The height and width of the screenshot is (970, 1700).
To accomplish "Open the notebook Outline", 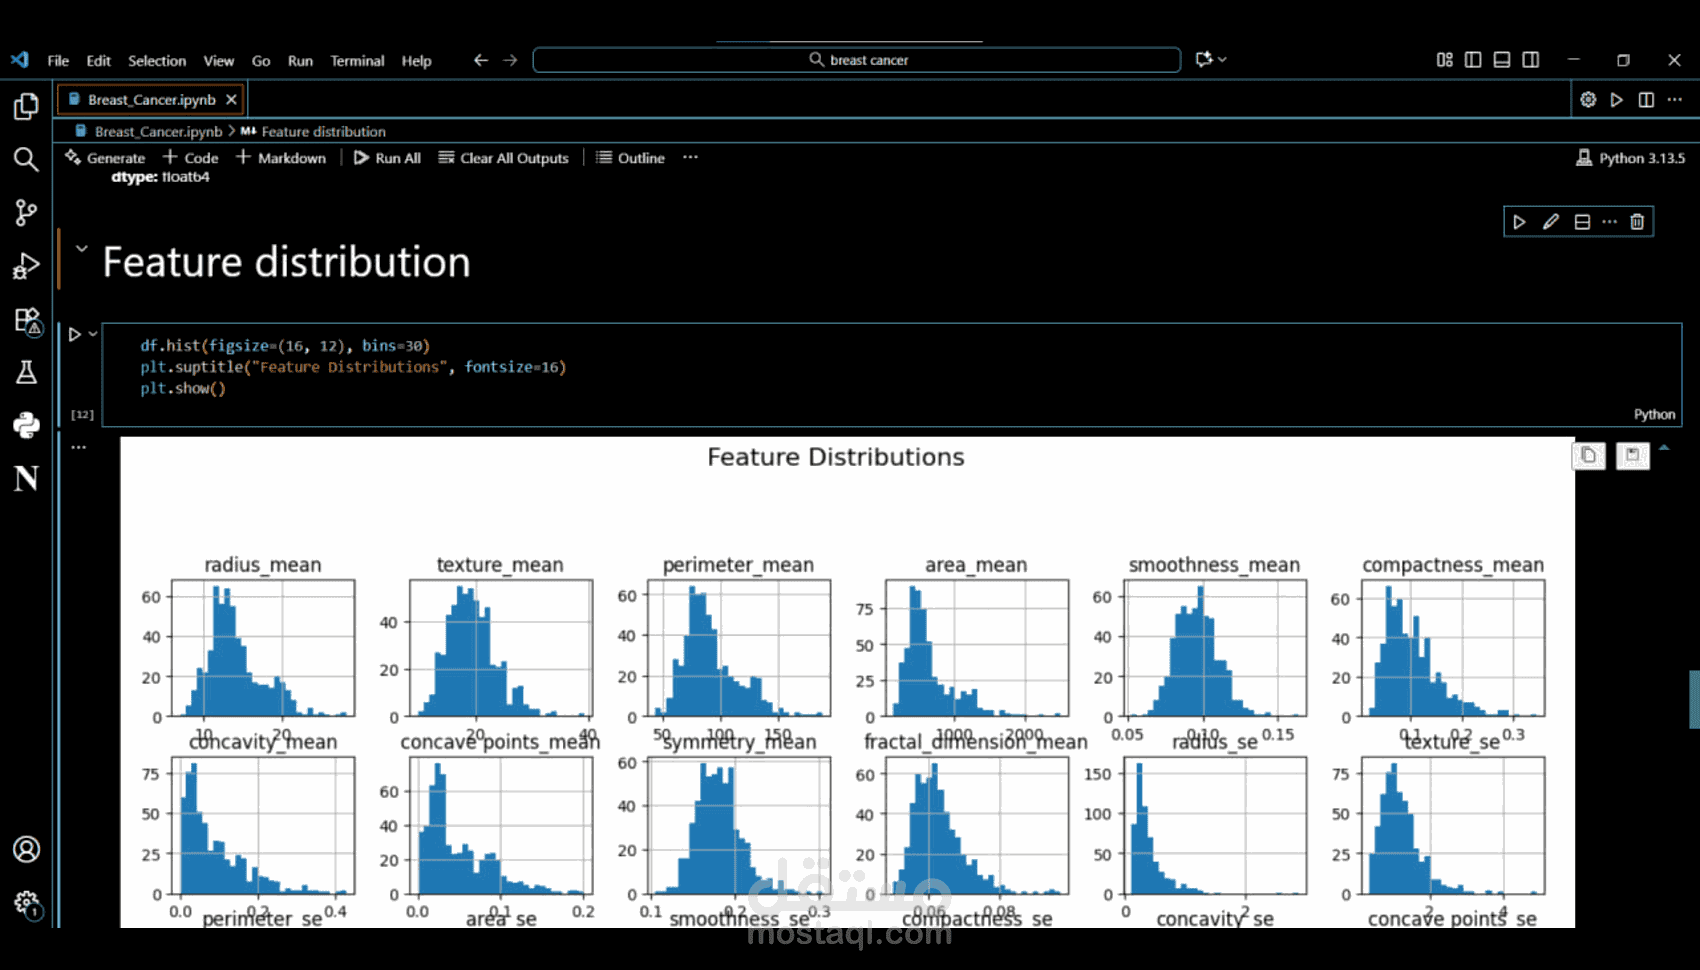I will click(631, 158).
